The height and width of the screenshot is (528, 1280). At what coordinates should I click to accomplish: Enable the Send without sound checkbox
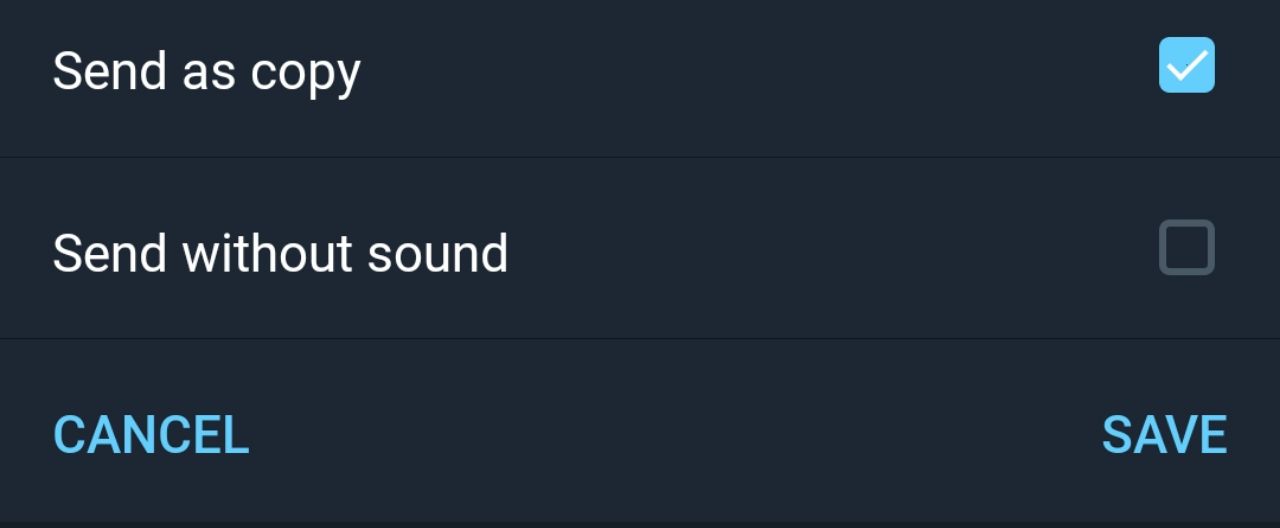[1186, 247]
